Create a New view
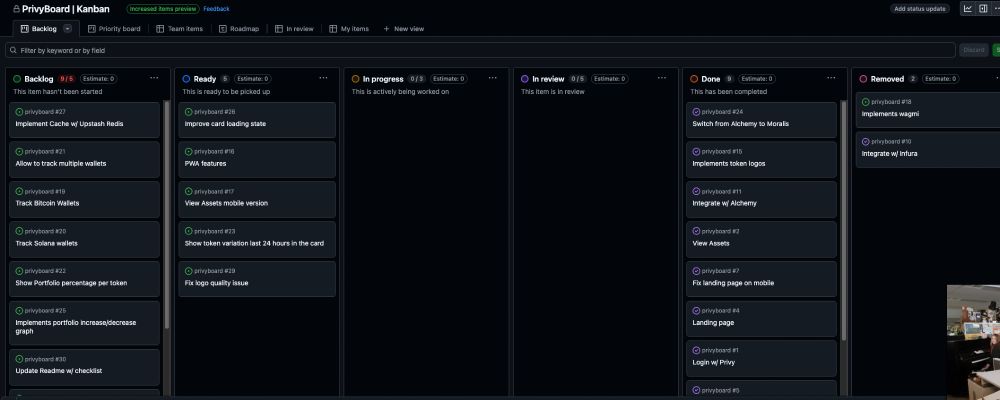 (403, 29)
